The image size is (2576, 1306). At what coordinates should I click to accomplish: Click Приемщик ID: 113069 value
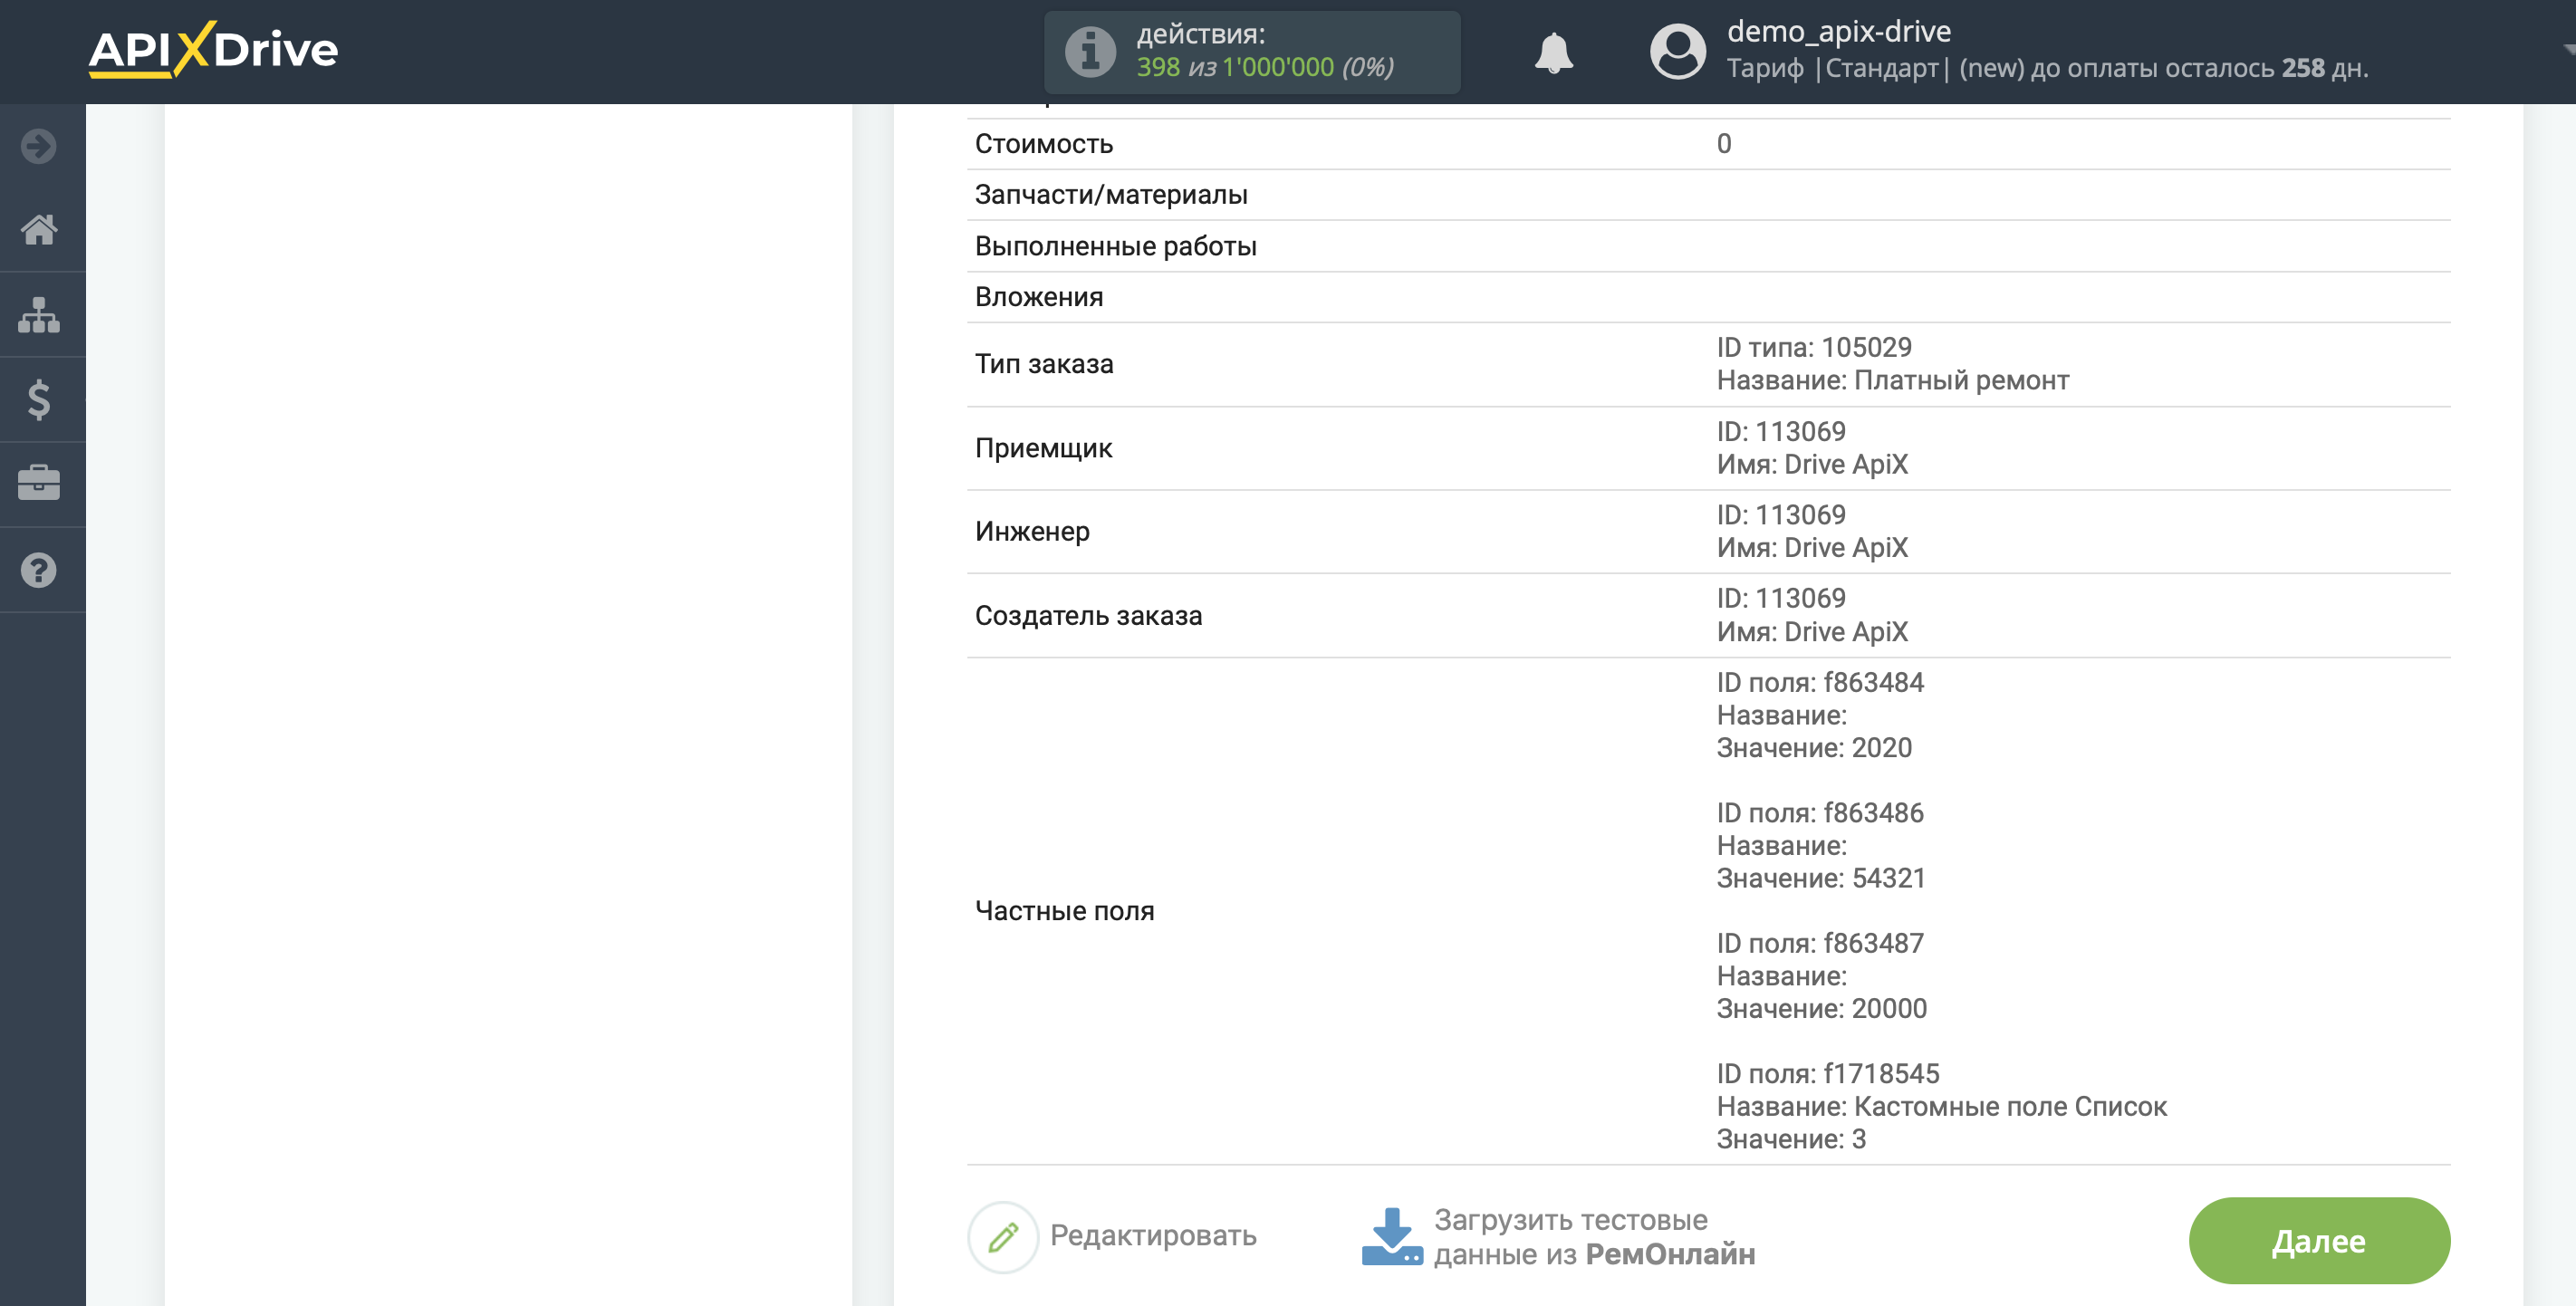point(1781,431)
